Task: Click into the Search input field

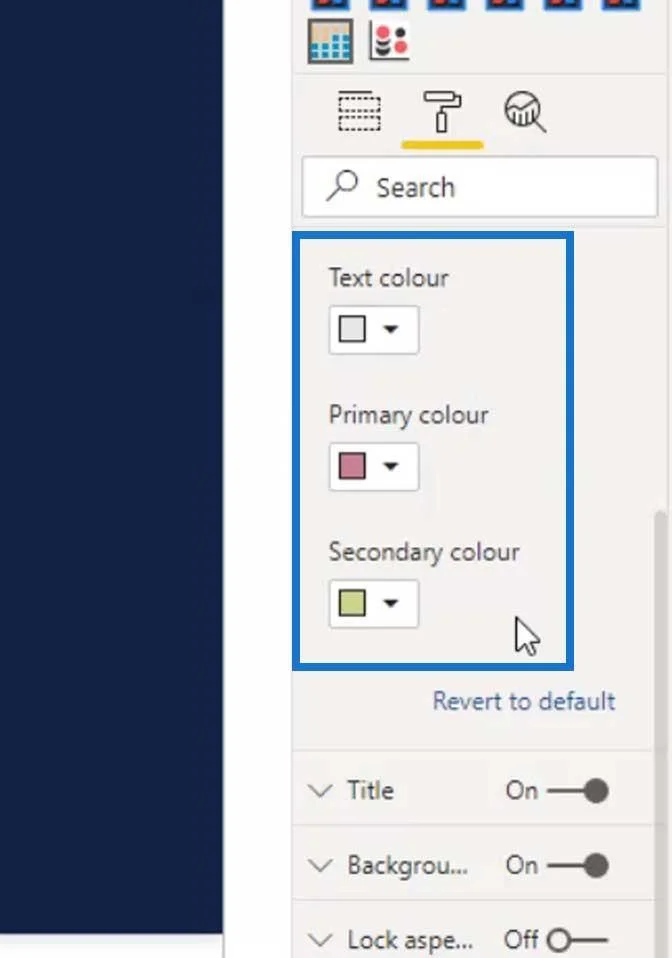Action: (480, 187)
